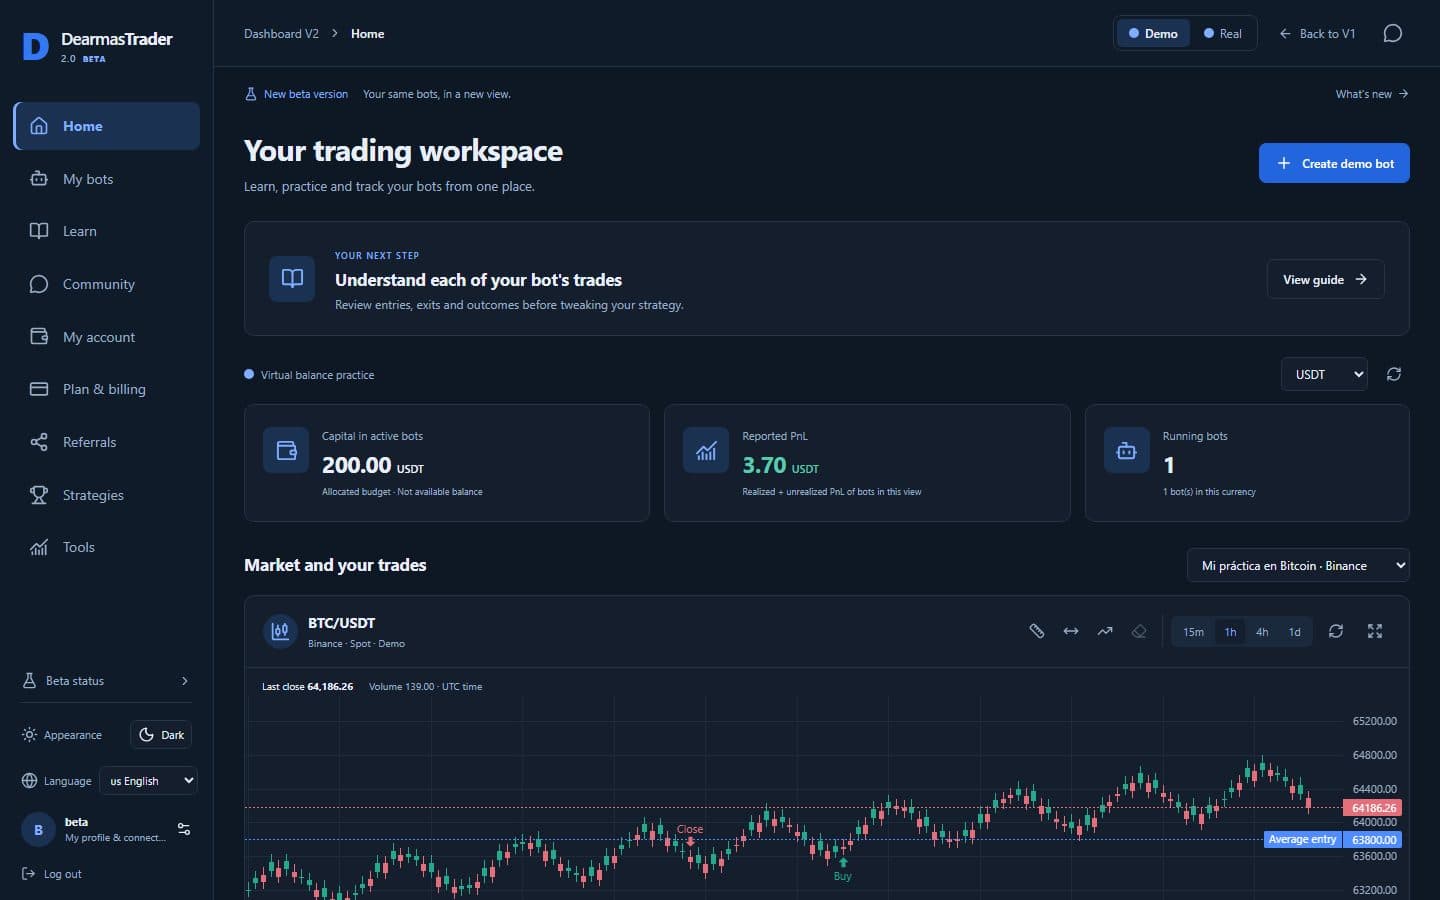Viewport: 1440px width, 900px height.
Task: Set chart timeframe to 1d
Action: [x=1294, y=632]
